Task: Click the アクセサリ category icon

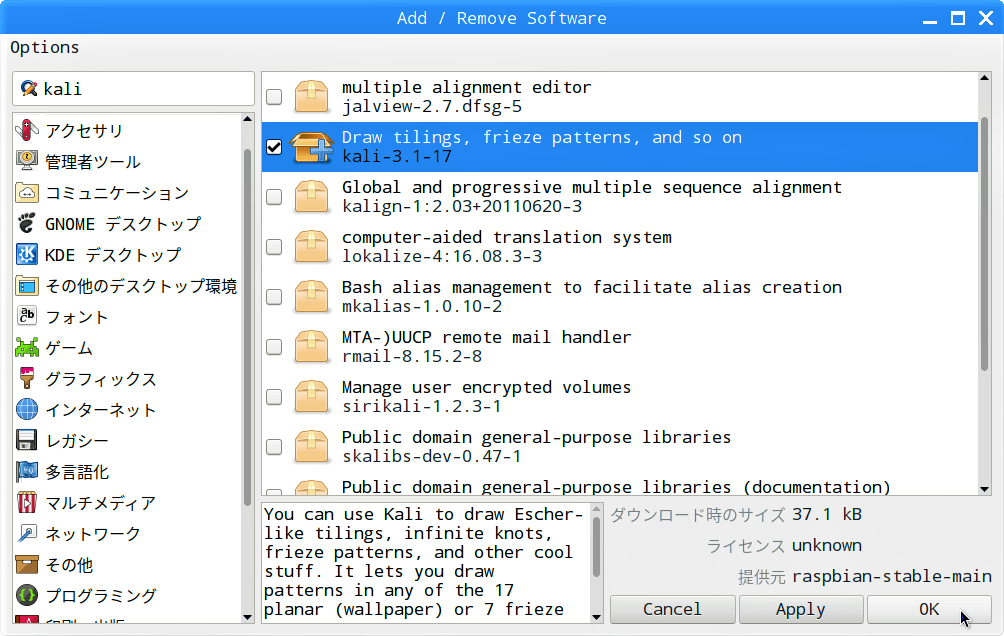Action: coord(27,130)
